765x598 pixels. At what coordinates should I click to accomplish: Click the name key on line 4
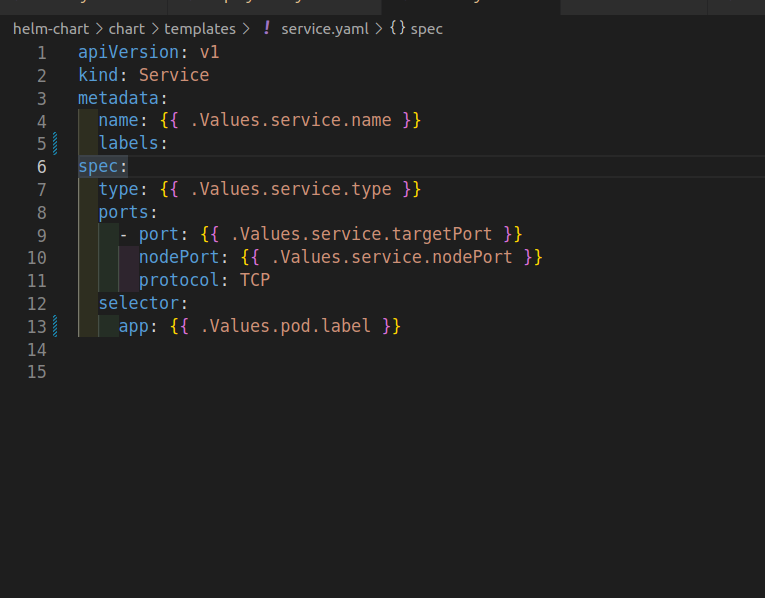coord(119,120)
